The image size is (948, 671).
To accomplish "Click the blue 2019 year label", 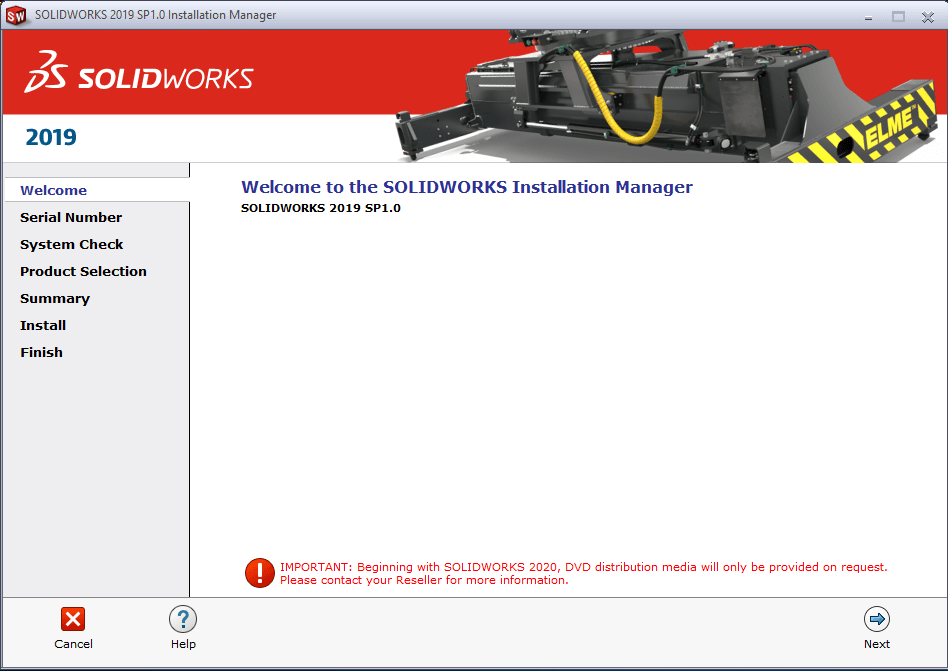I will pos(51,137).
